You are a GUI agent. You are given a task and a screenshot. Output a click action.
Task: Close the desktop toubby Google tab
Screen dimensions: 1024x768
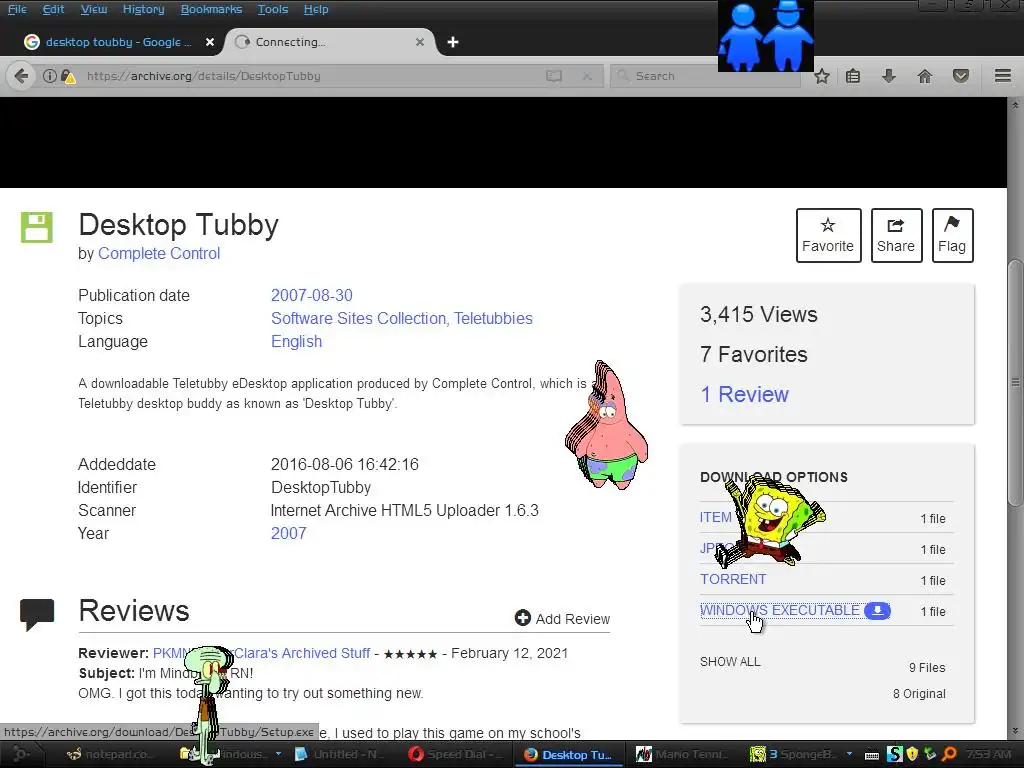tap(210, 42)
